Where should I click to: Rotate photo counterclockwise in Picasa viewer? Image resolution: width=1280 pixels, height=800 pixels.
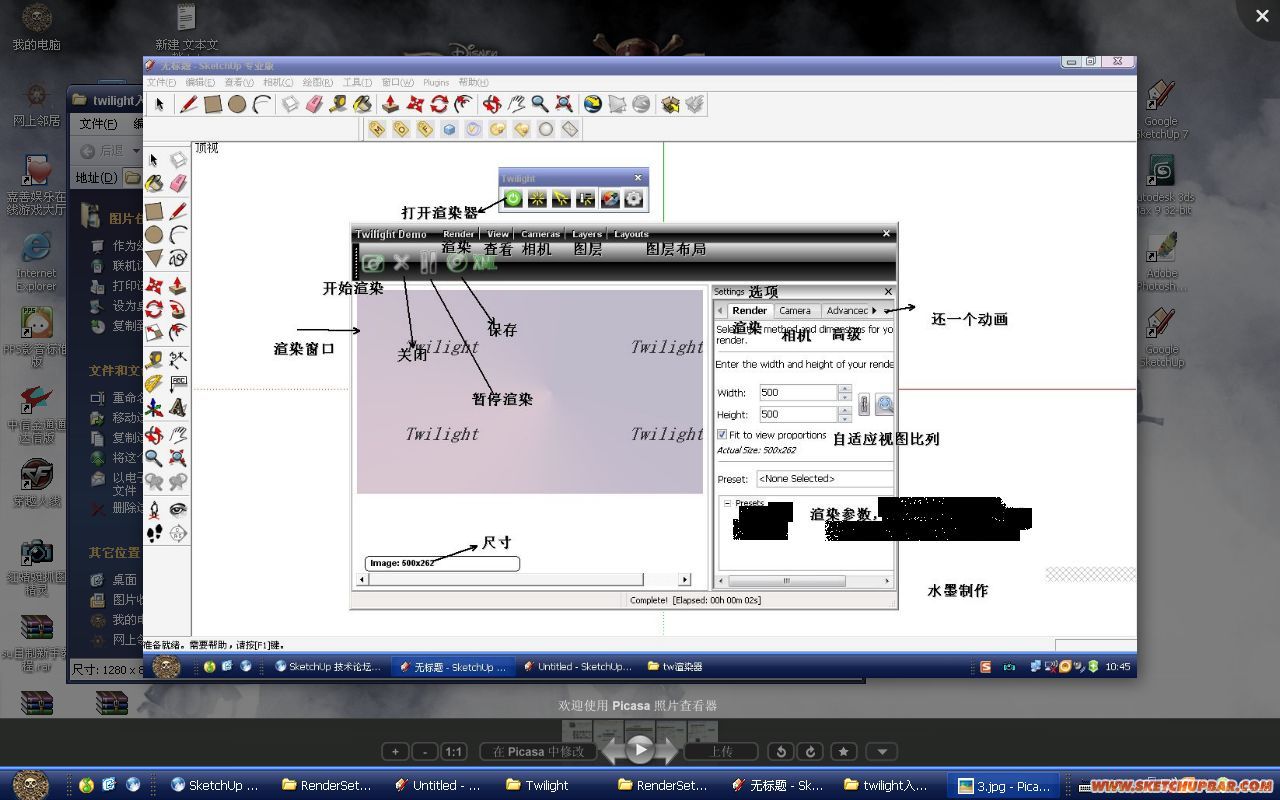pos(782,752)
